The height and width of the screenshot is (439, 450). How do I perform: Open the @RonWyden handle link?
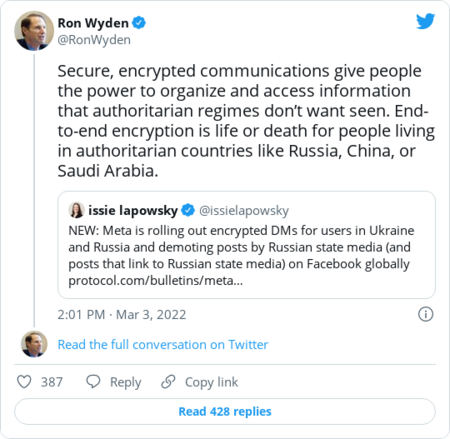[x=94, y=40]
